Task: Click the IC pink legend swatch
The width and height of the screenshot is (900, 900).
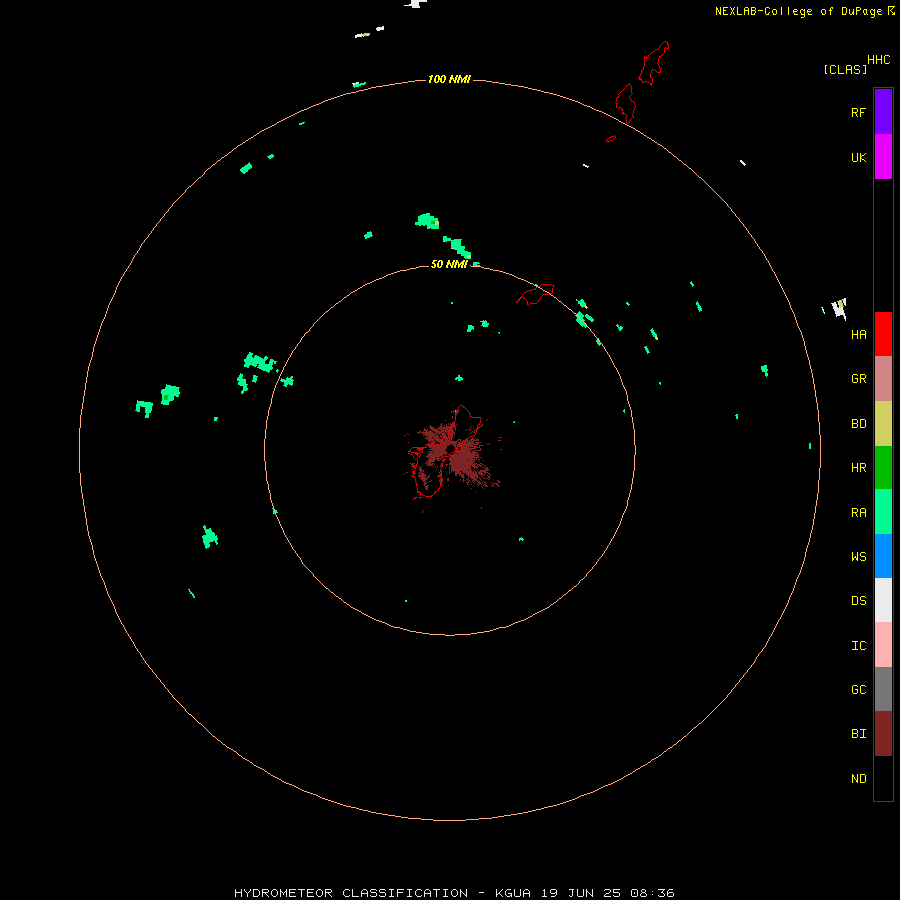Action: 883,645
